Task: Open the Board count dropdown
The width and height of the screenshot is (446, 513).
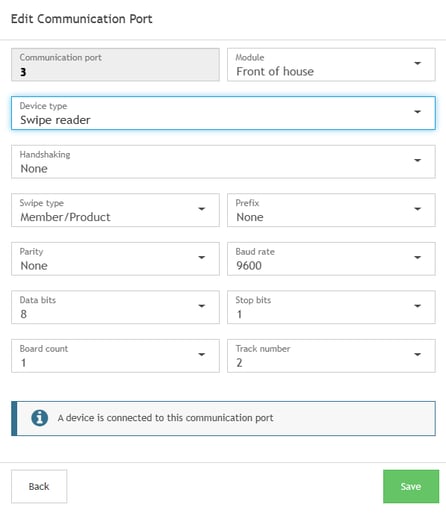Action: pyautogui.click(x=115, y=356)
